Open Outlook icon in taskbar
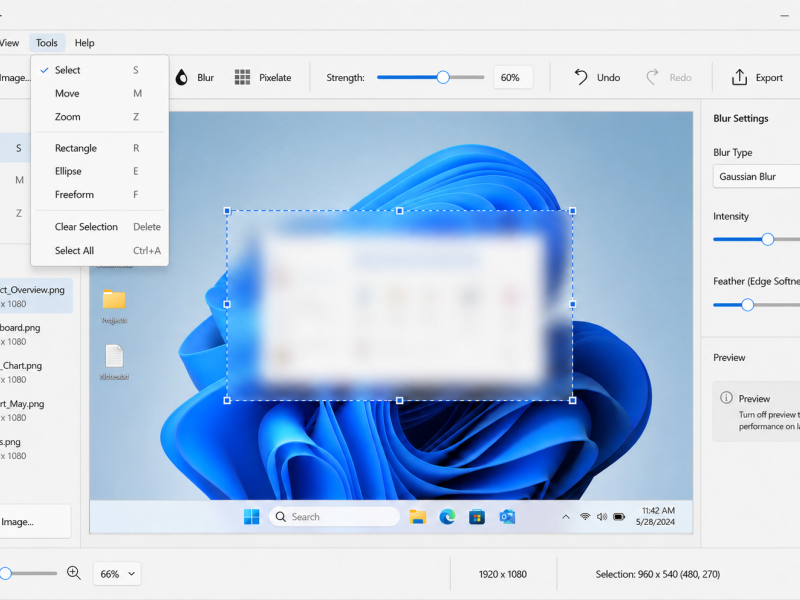800x600 pixels. [x=507, y=517]
